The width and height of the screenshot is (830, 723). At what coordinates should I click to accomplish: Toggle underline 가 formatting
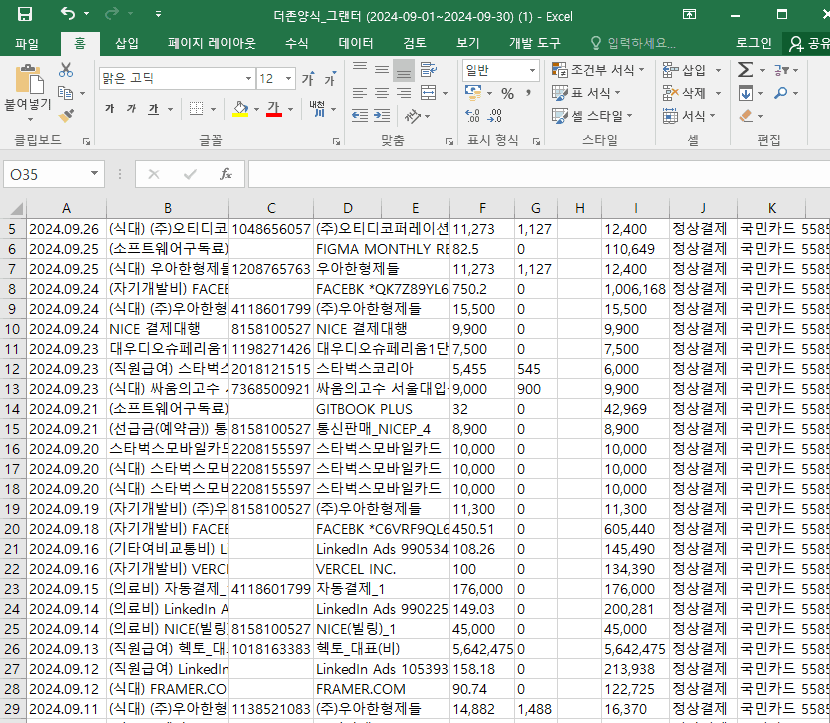click(154, 109)
